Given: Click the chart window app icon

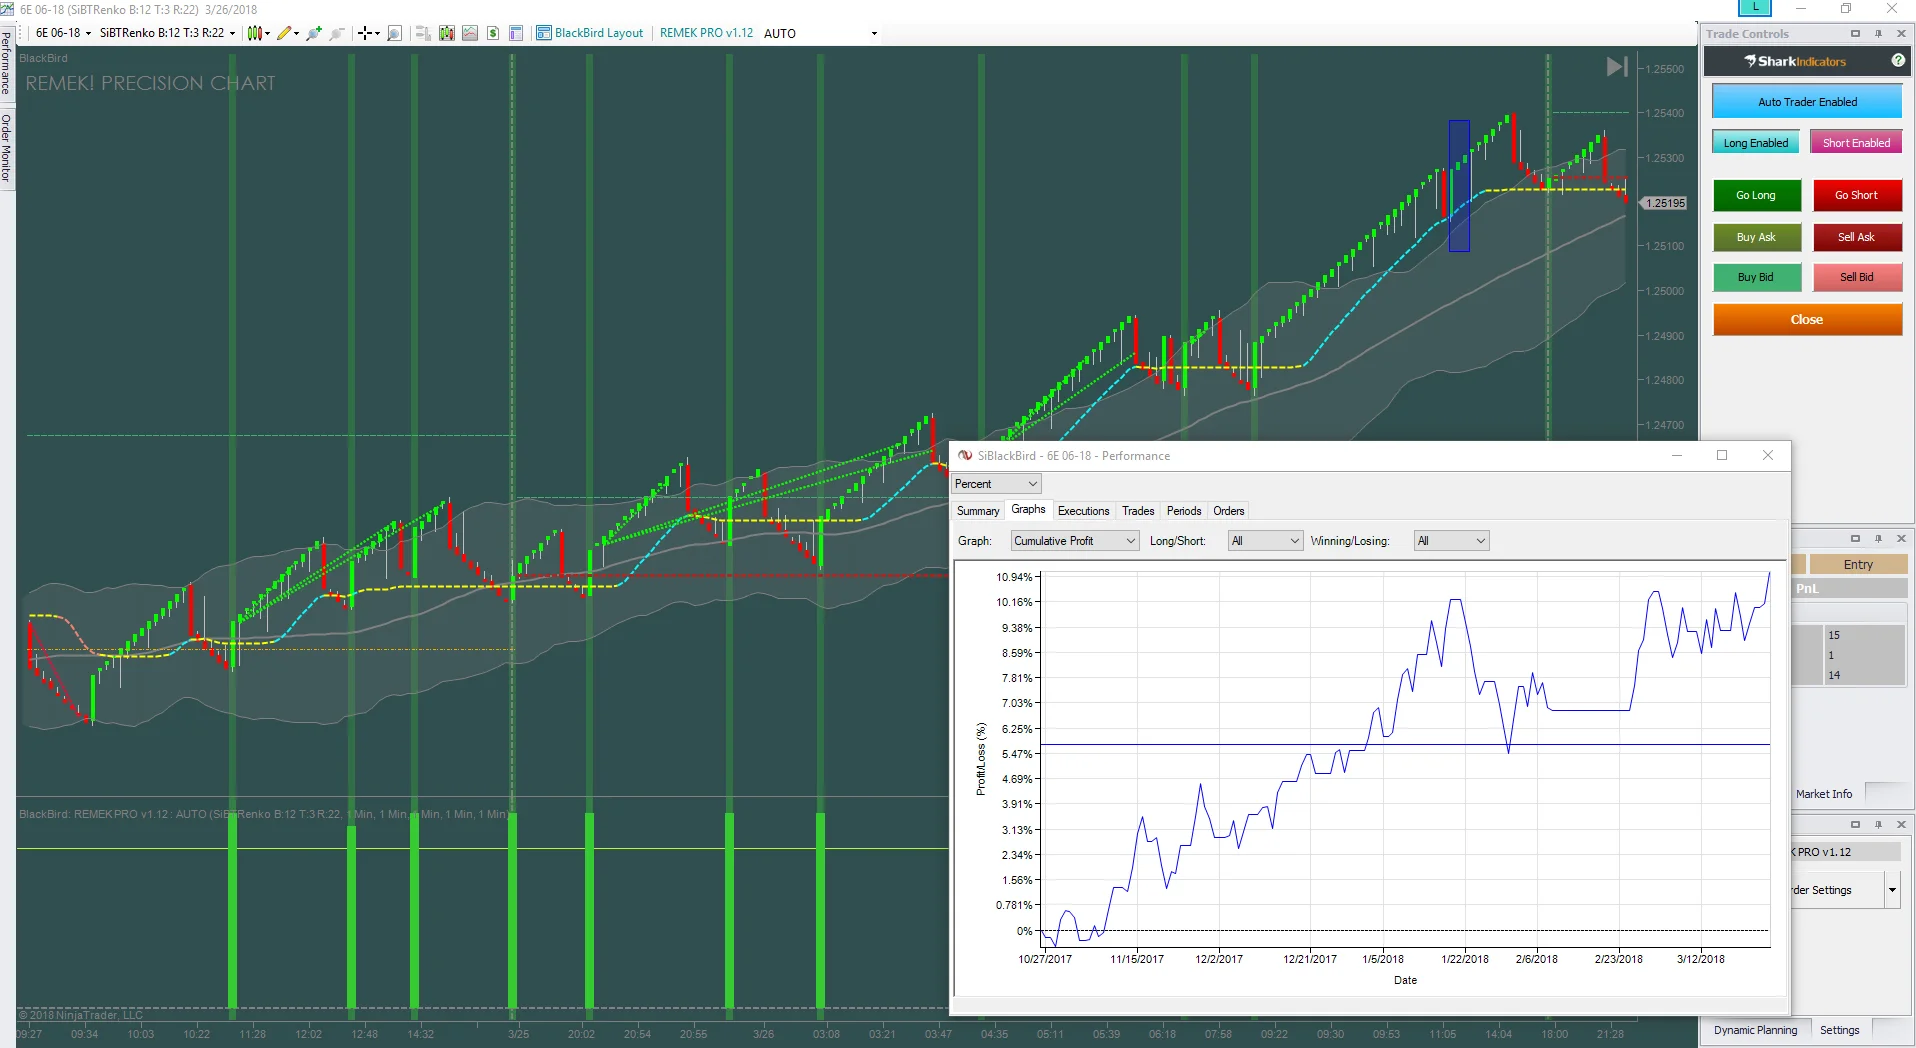Looking at the screenshot, I should pyautogui.click(x=7, y=9).
